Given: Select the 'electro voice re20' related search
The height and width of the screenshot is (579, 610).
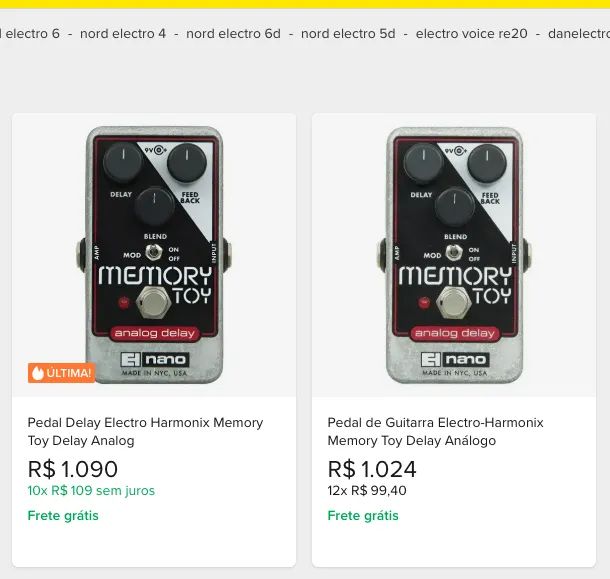Looking at the screenshot, I should (x=472, y=33).
